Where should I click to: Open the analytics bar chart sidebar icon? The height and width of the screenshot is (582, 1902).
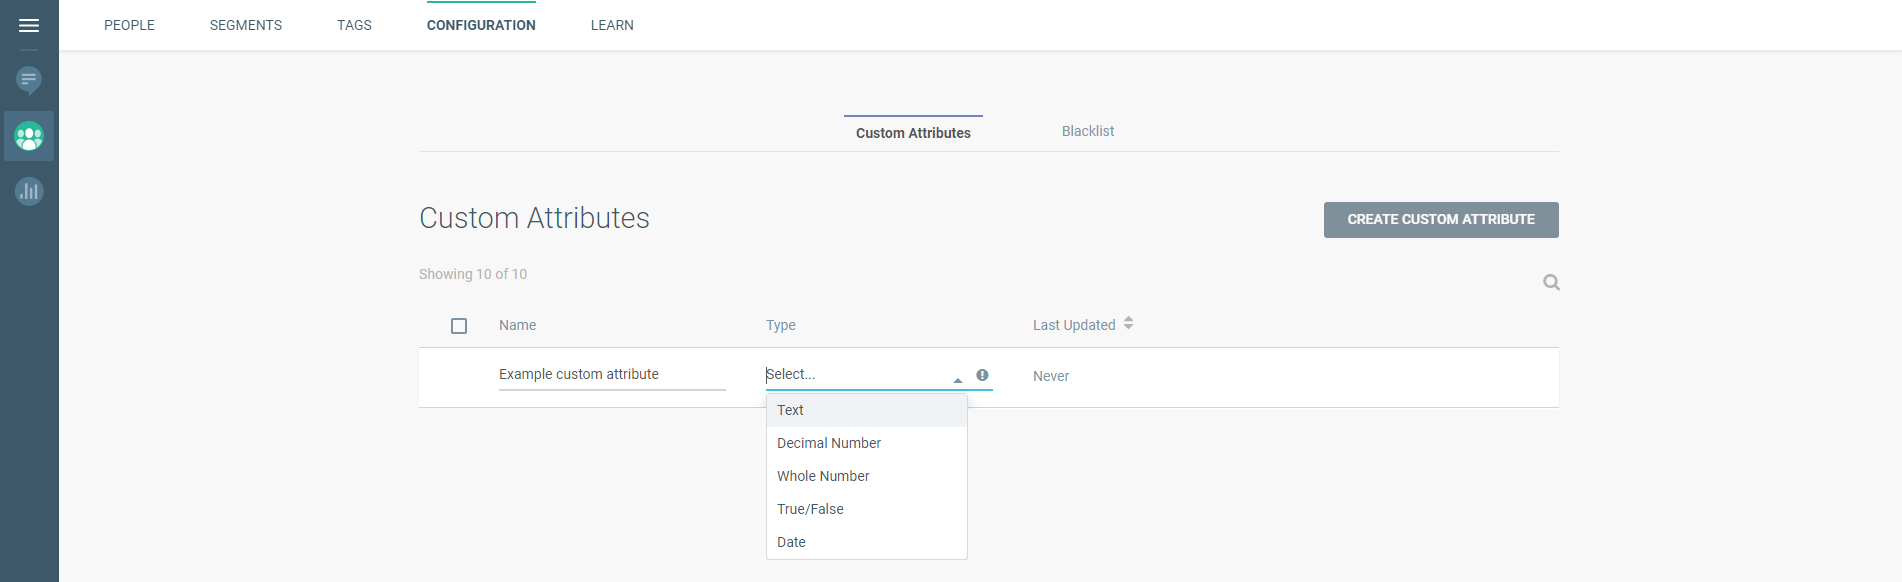(29, 191)
